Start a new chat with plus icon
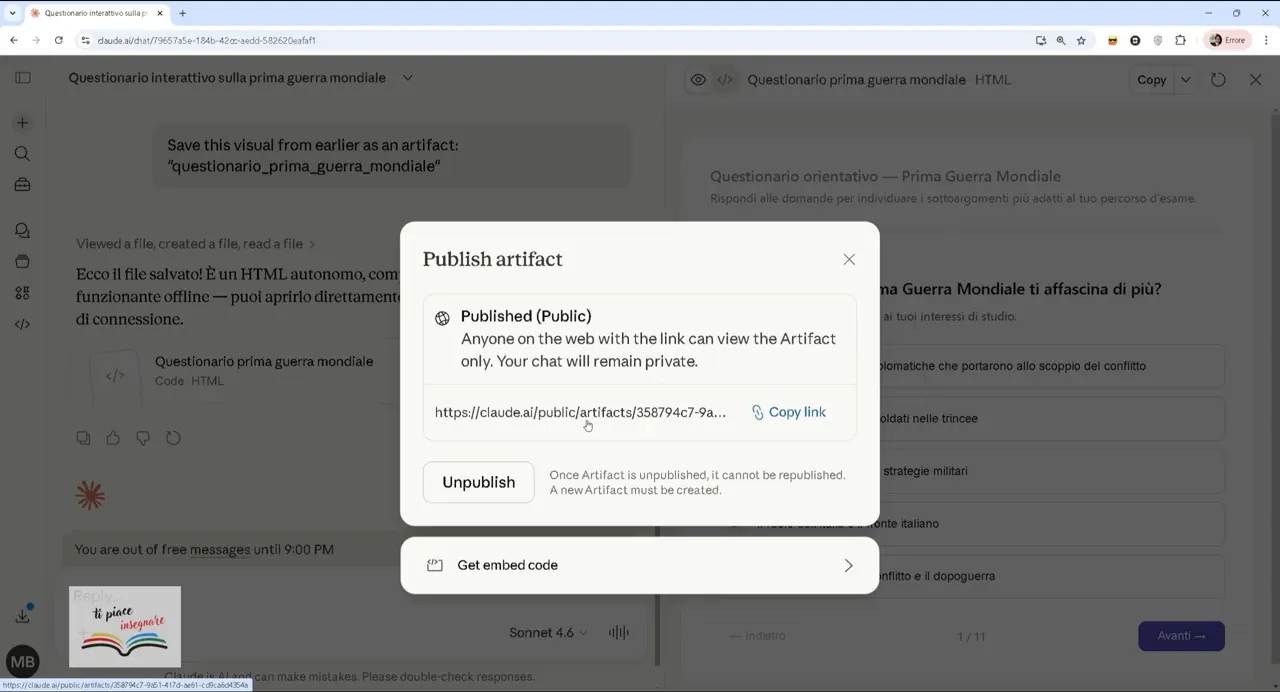This screenshot has height=692, width=1280. coord(22,123)
